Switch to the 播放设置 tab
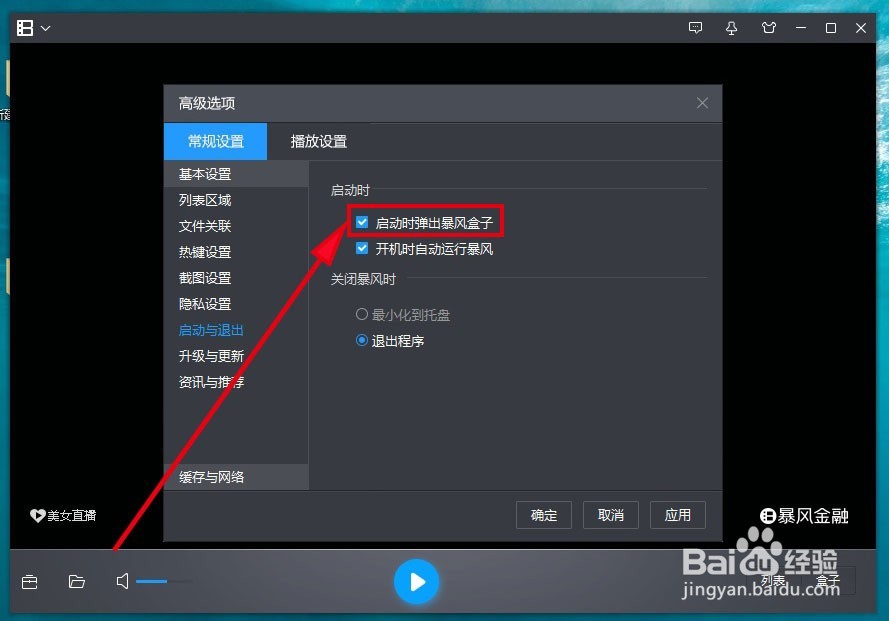 317,141
